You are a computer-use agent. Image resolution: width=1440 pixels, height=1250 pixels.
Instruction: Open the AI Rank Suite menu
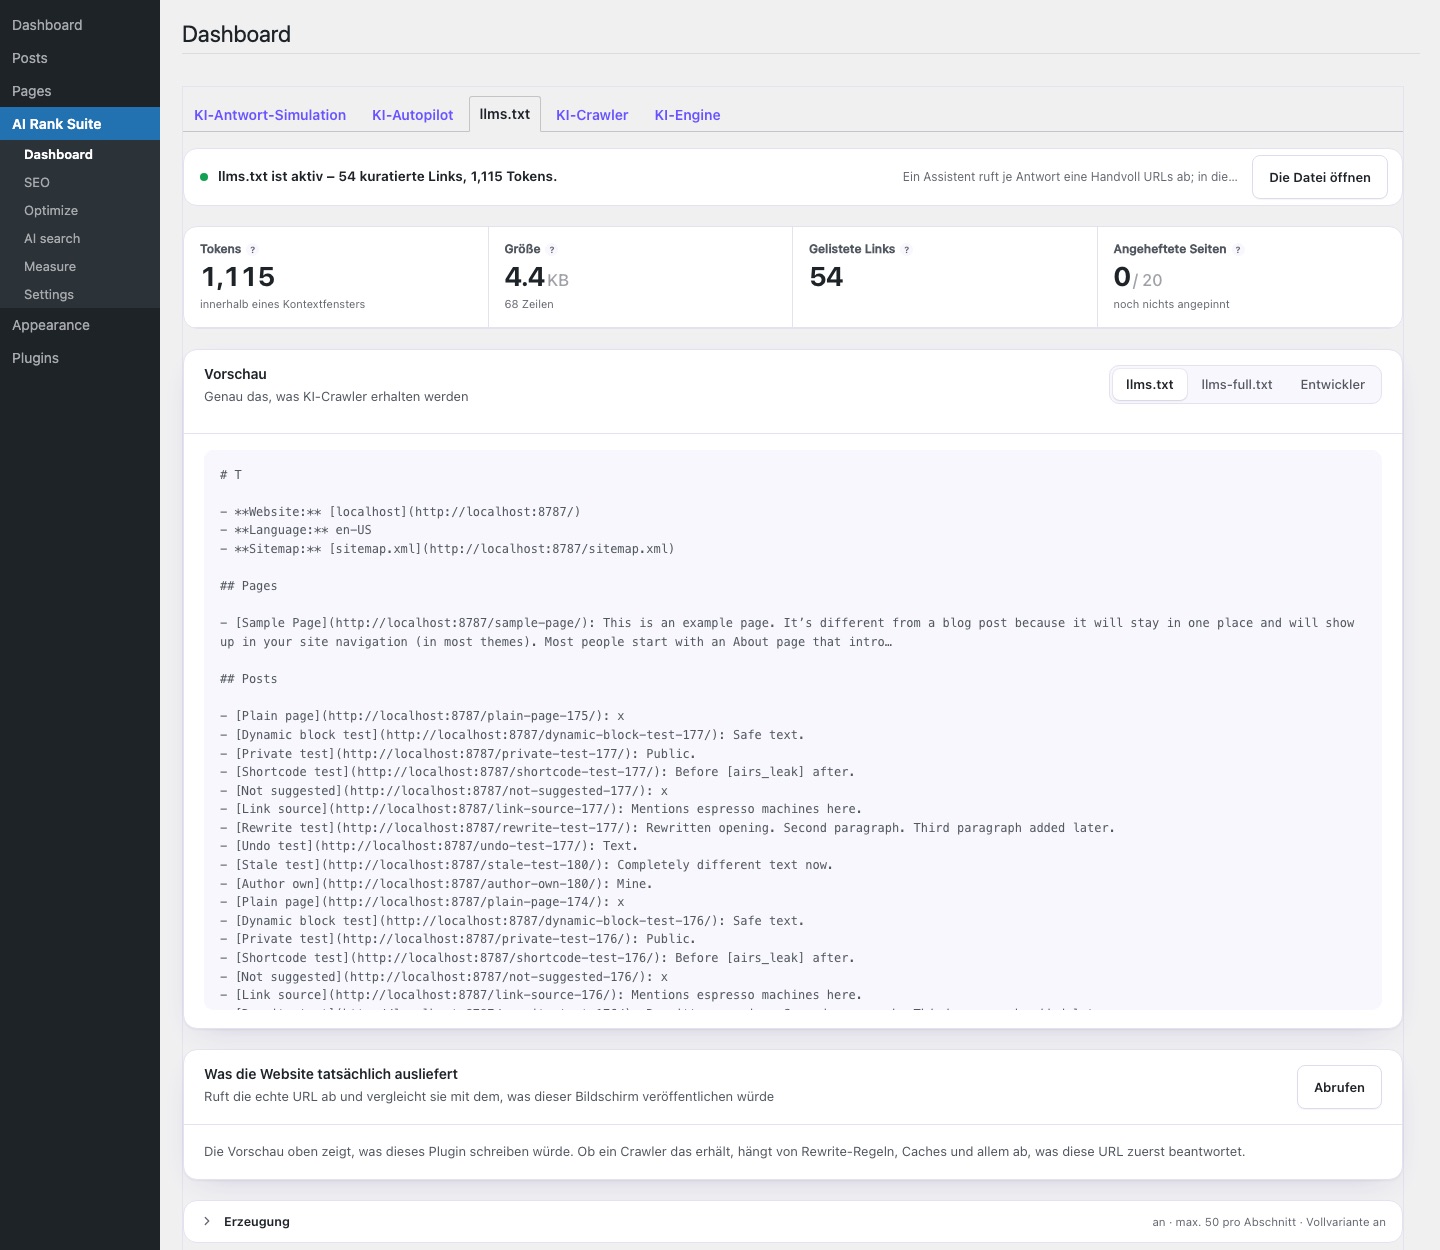tap(80, 124)
